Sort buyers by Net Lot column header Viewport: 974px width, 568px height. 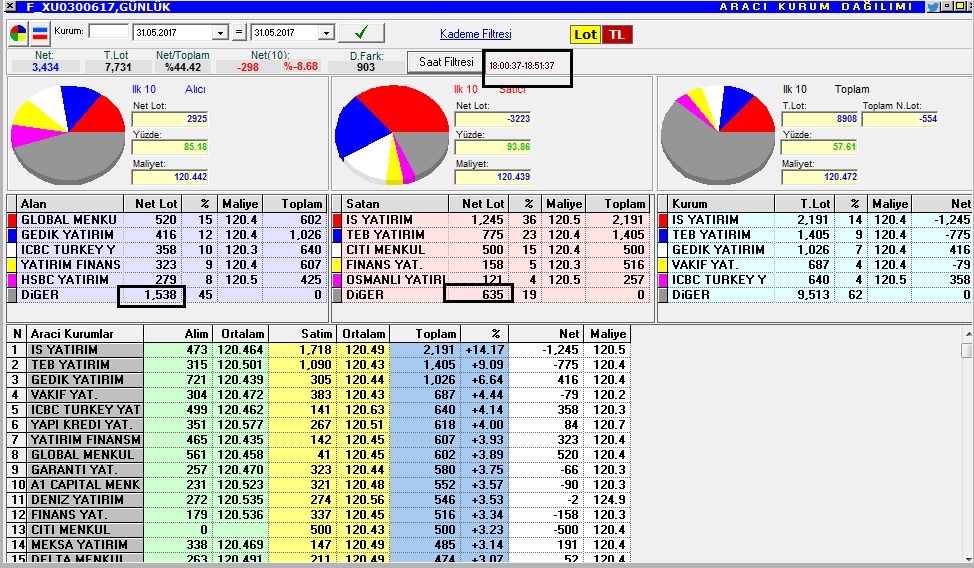152,204
